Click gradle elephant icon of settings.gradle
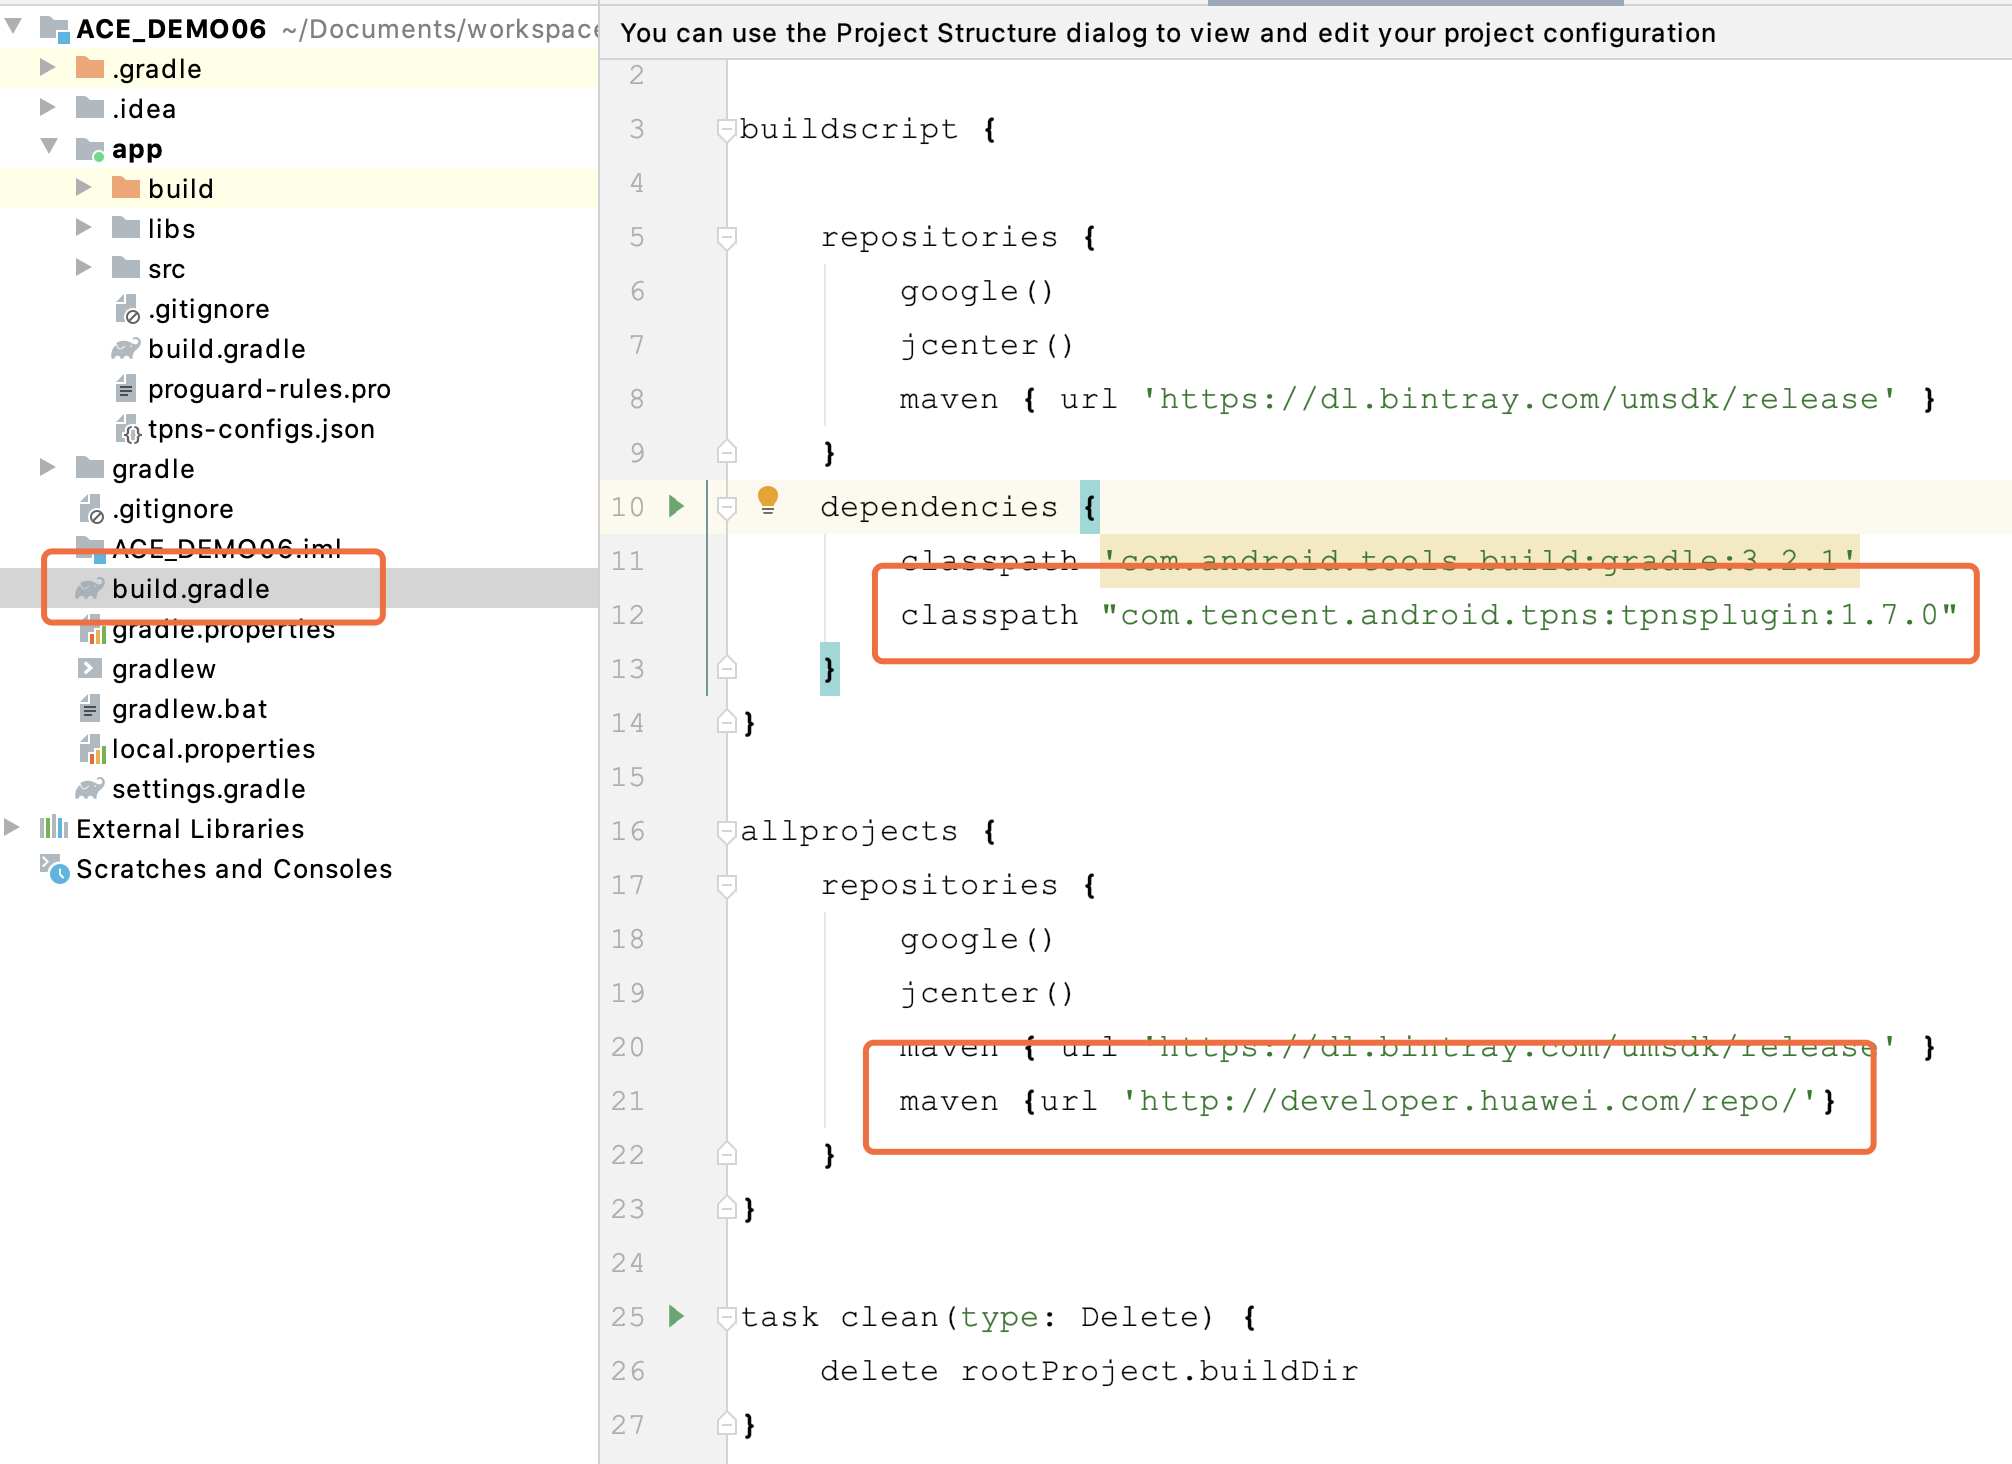 click(x=90, y=788)
